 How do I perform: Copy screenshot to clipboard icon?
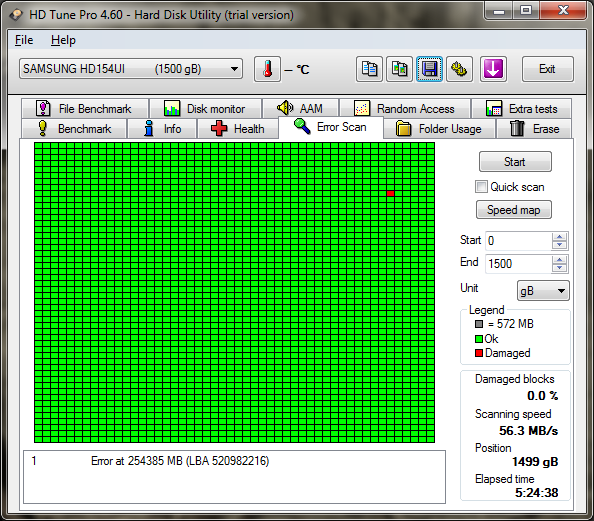(399, 69)
